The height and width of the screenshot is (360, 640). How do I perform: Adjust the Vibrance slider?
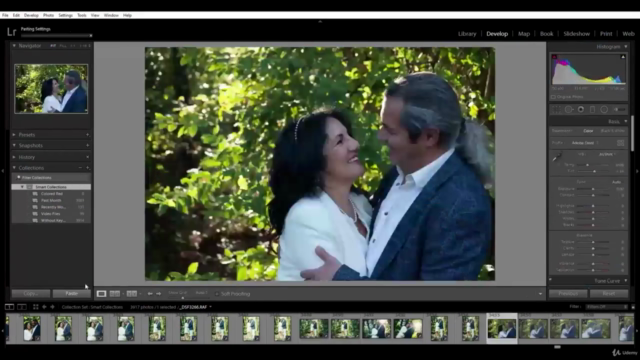pos(593,264)
